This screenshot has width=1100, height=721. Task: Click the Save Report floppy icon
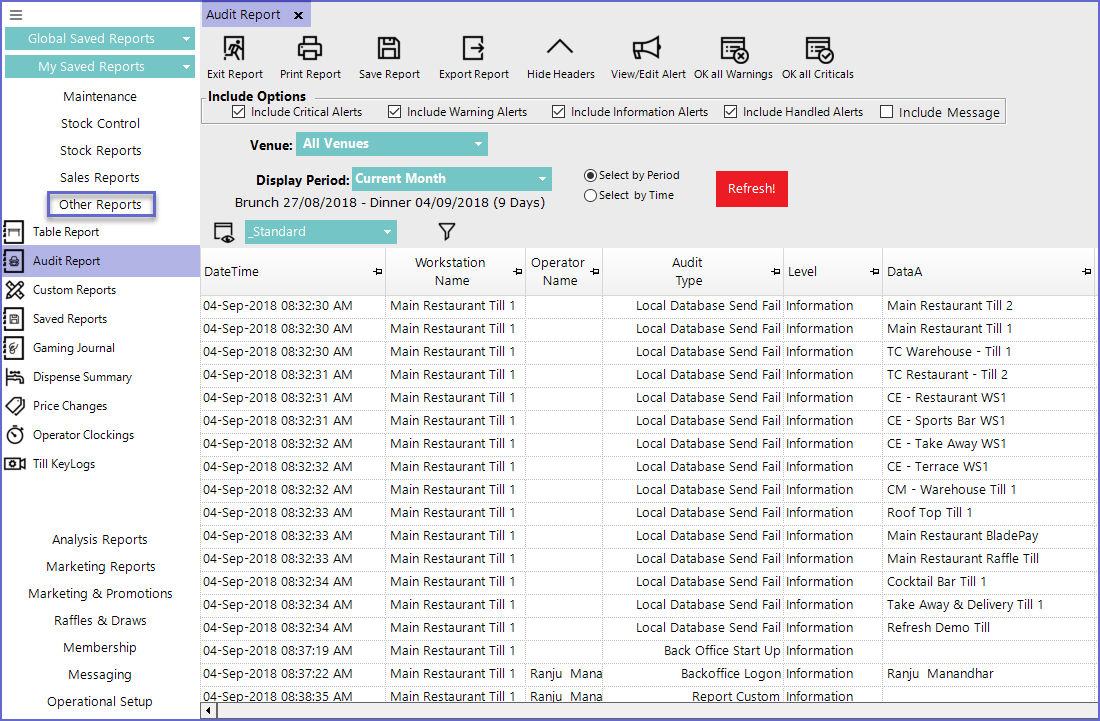click(389, 49)
